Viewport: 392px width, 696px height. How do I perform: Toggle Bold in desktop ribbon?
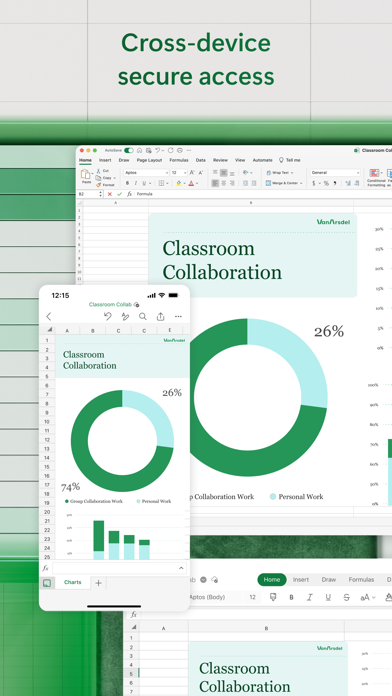[x=127, y=183]
